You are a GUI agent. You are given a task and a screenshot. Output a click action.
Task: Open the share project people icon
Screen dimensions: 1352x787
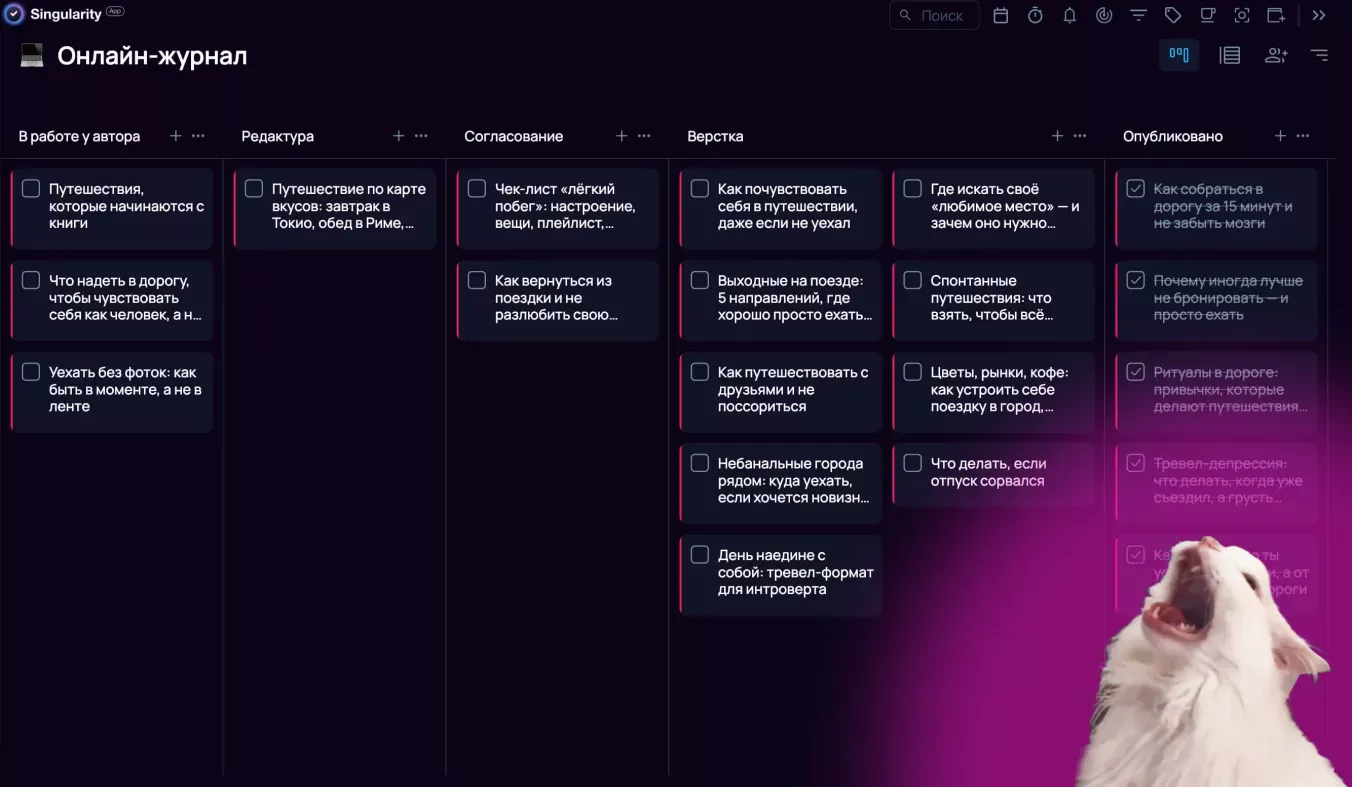[x=1276, y=55]
